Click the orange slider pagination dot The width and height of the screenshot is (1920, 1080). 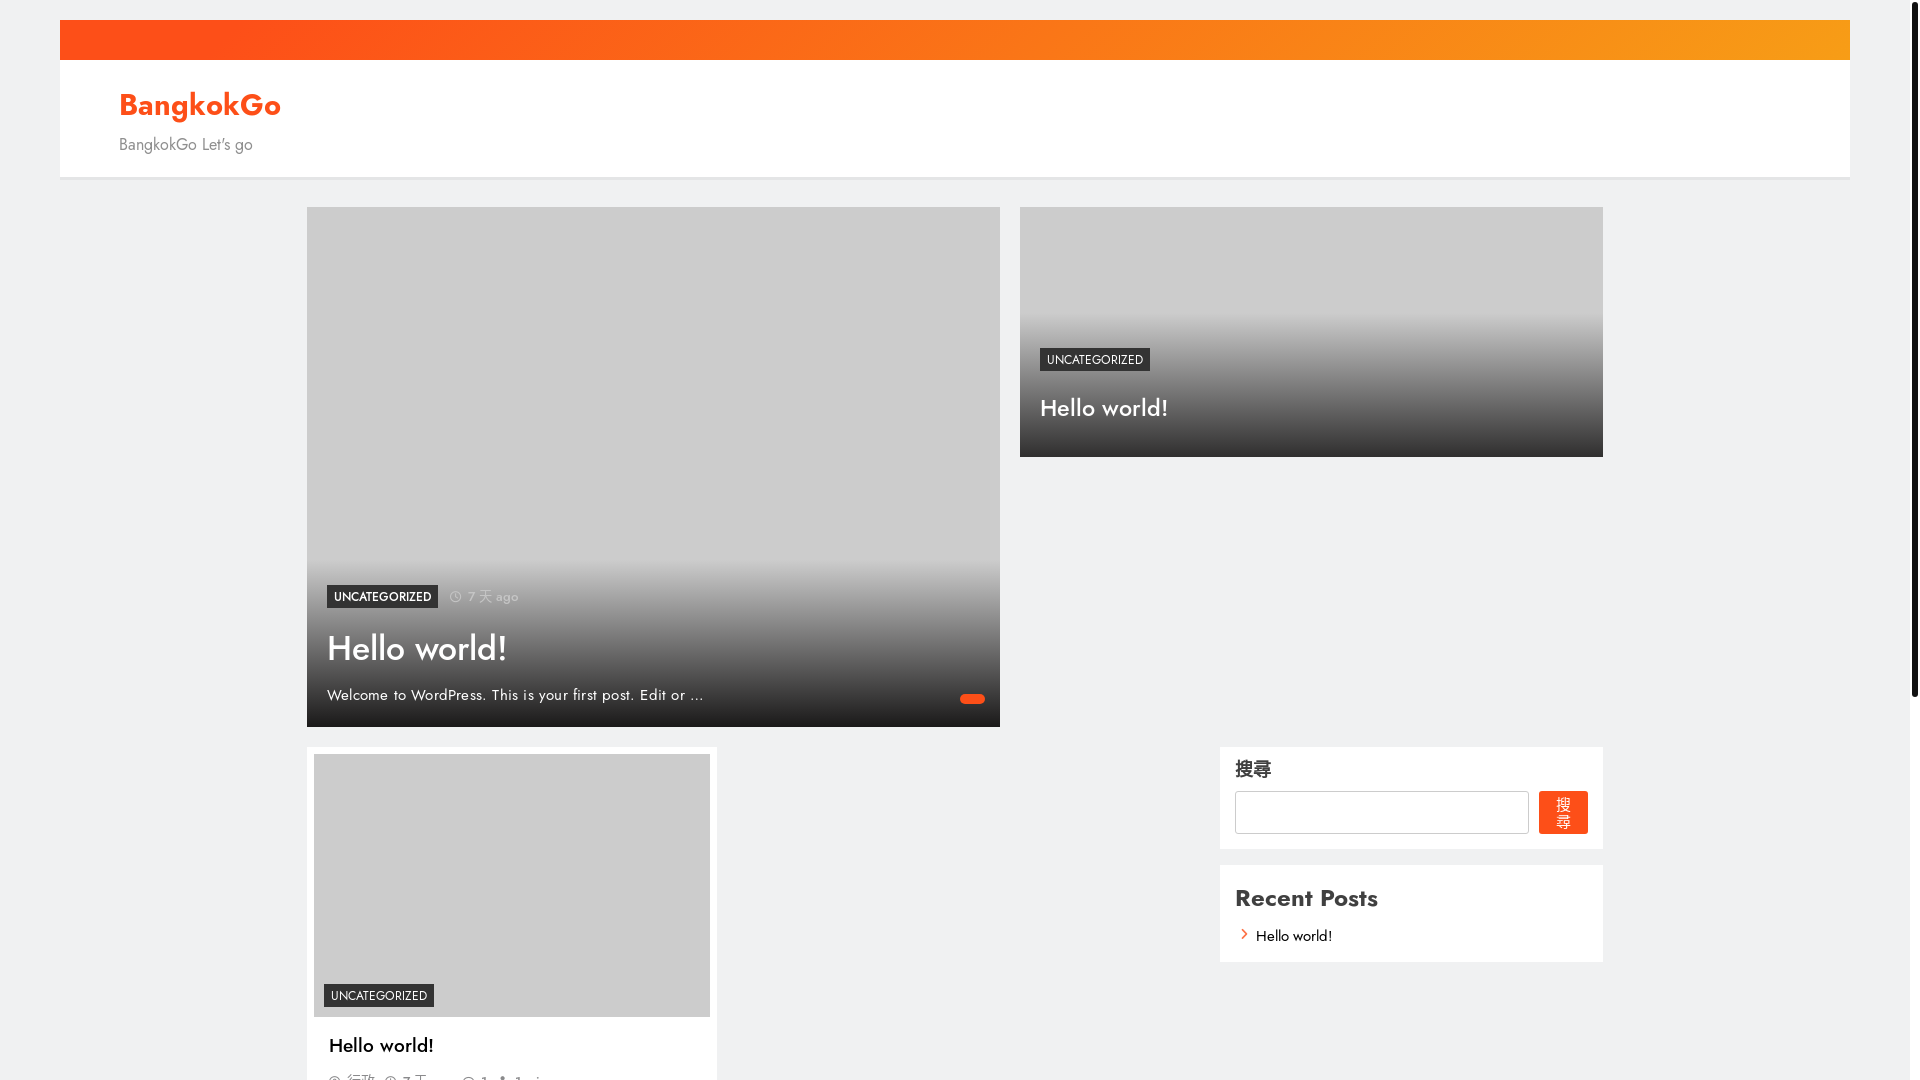coord(972,699)
